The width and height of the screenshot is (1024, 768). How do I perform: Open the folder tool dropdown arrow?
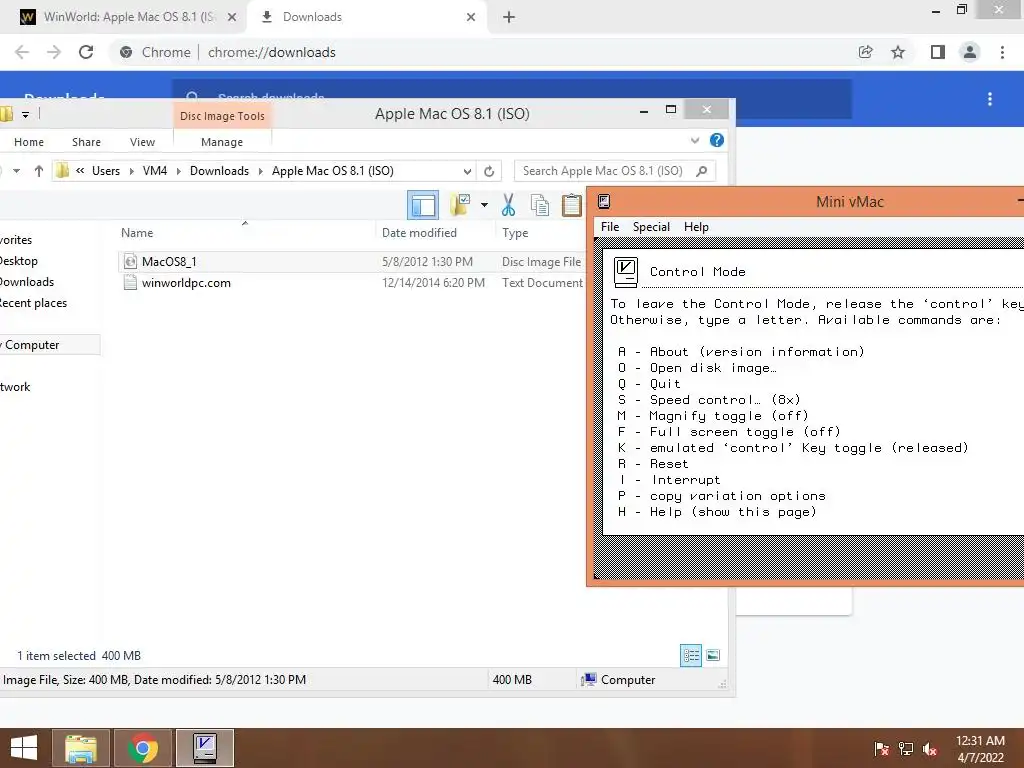pos(484,205)
